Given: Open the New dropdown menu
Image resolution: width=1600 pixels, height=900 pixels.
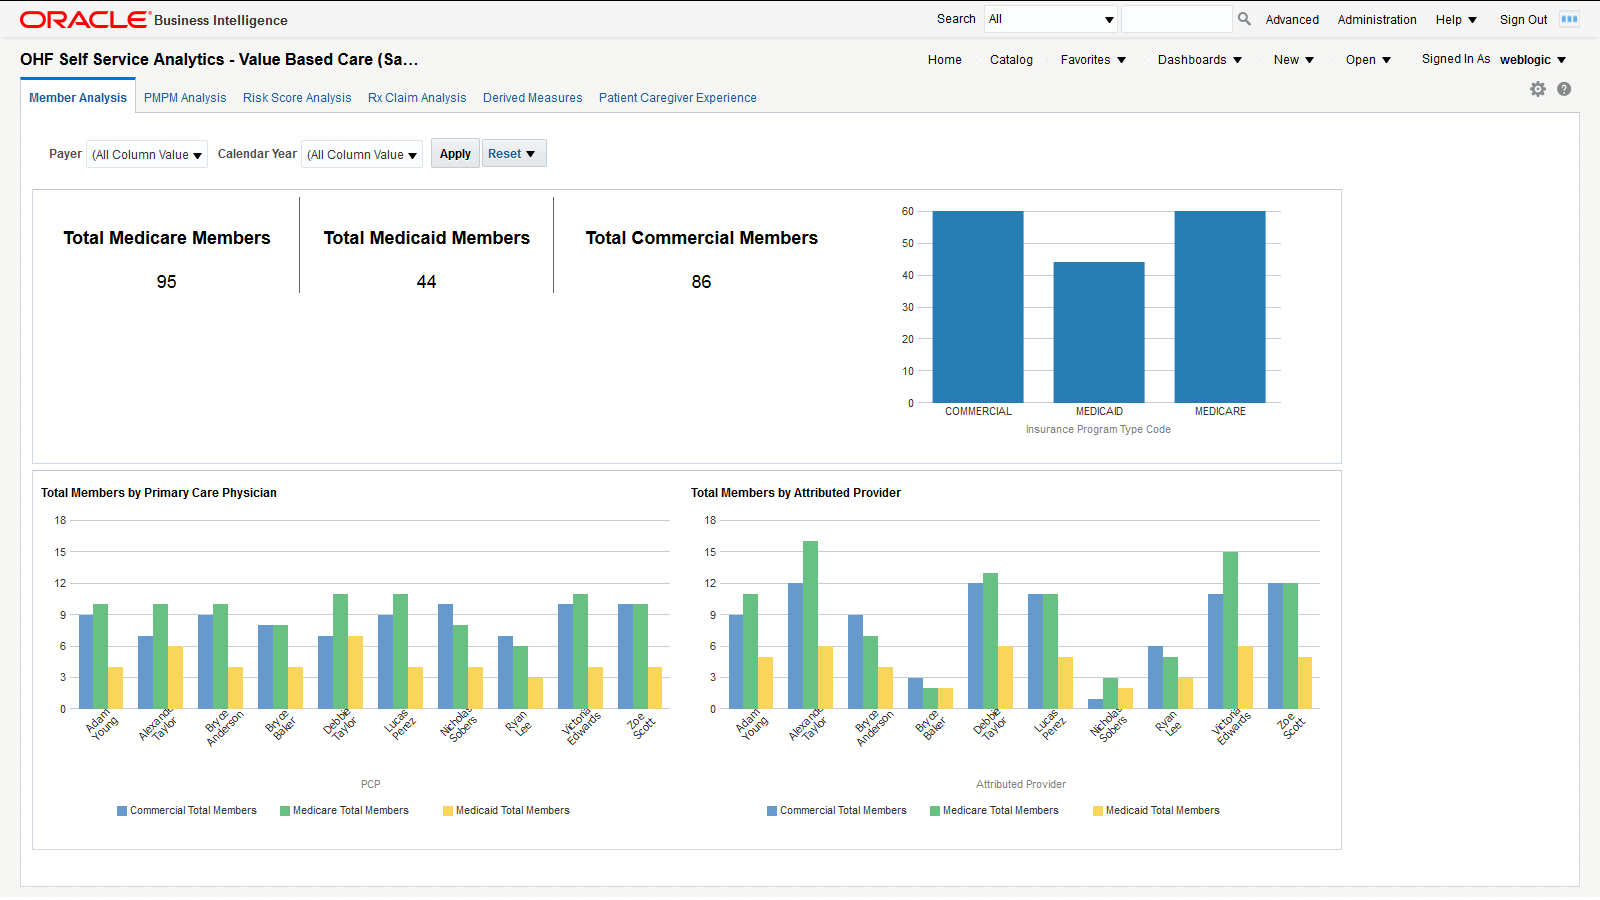Looking at the screenshot, I should point(1292,59).
